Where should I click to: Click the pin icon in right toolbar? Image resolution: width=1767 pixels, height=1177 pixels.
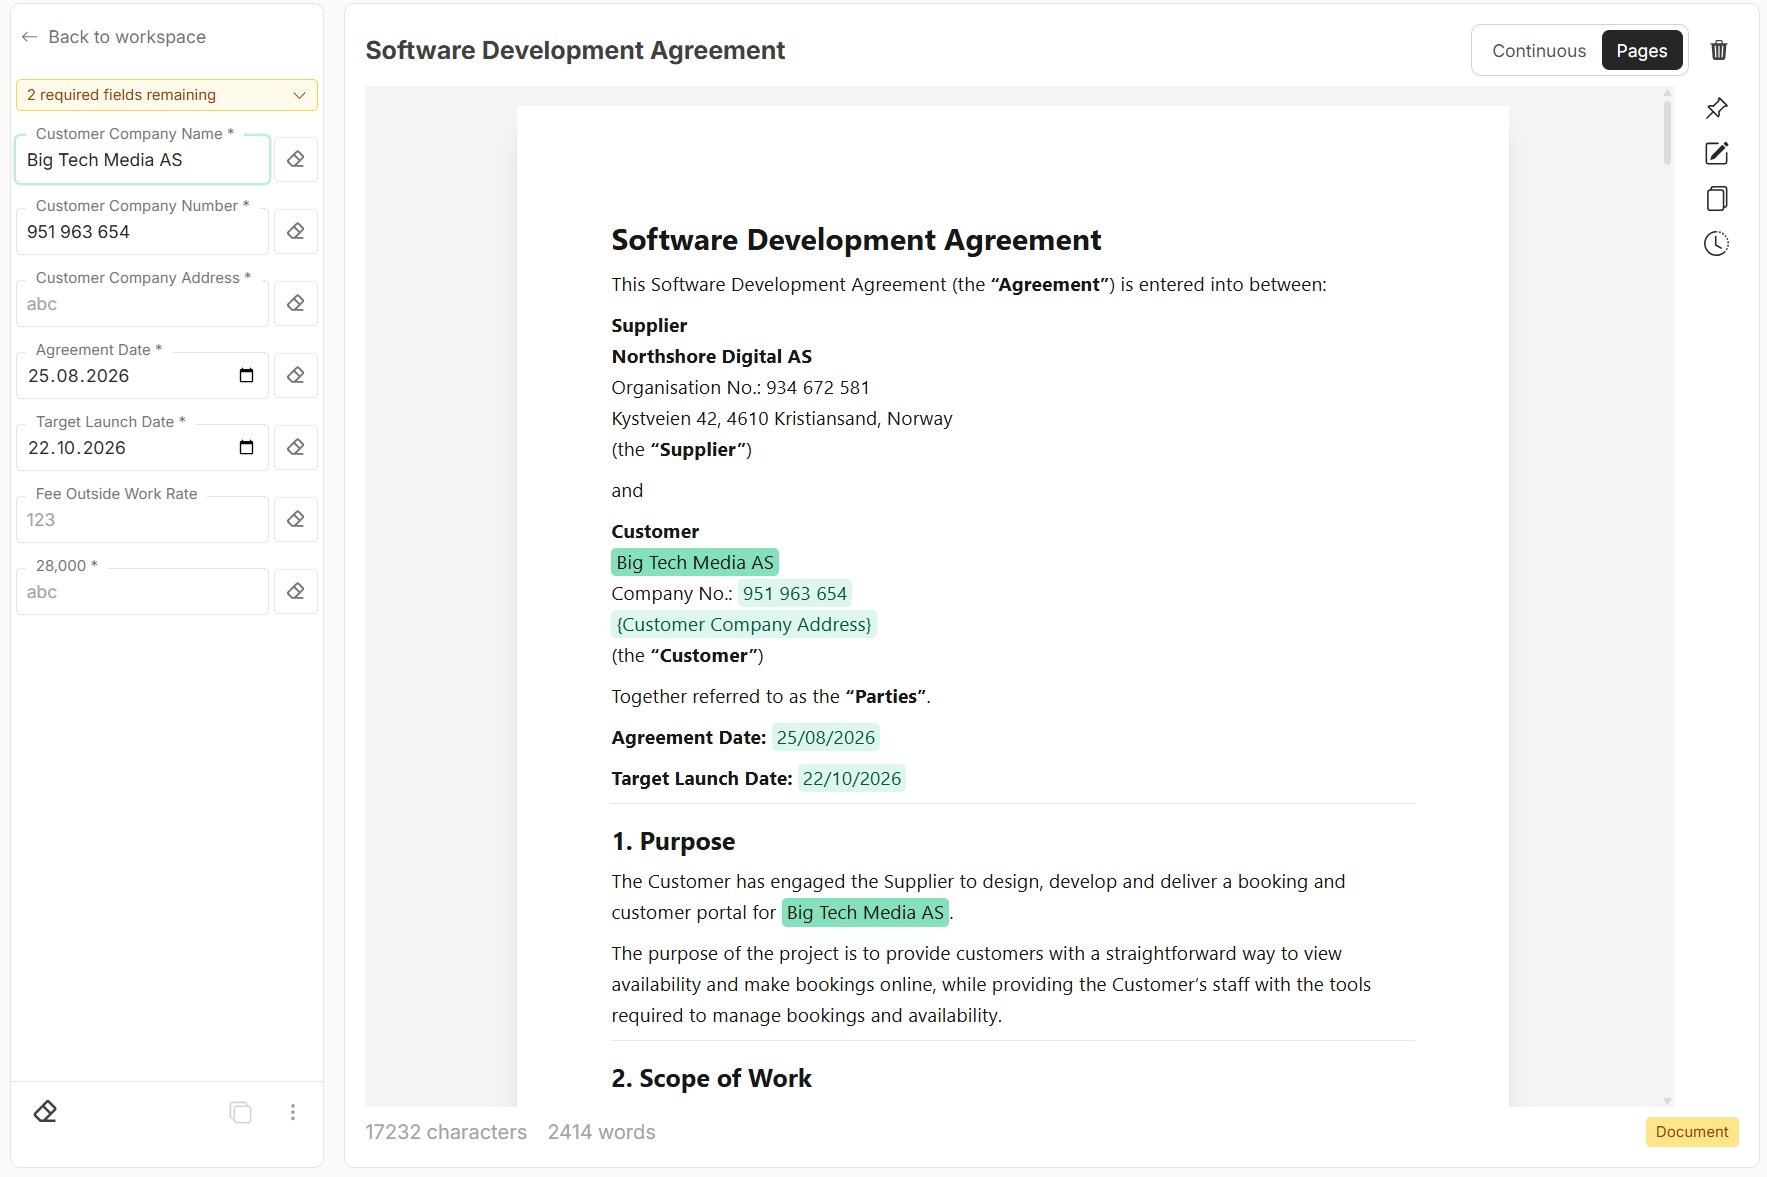click(x=1717, y=108)
